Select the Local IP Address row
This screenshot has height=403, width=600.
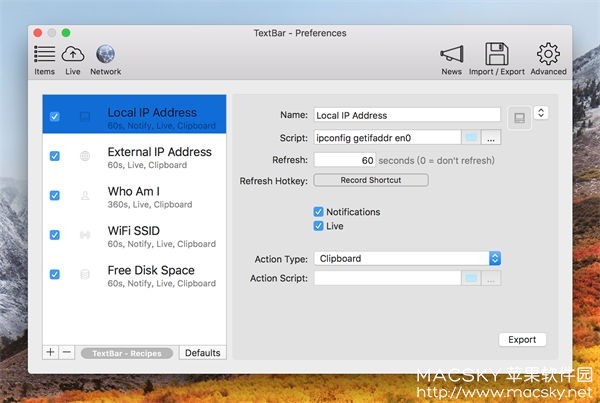click(x=134, y=114)
